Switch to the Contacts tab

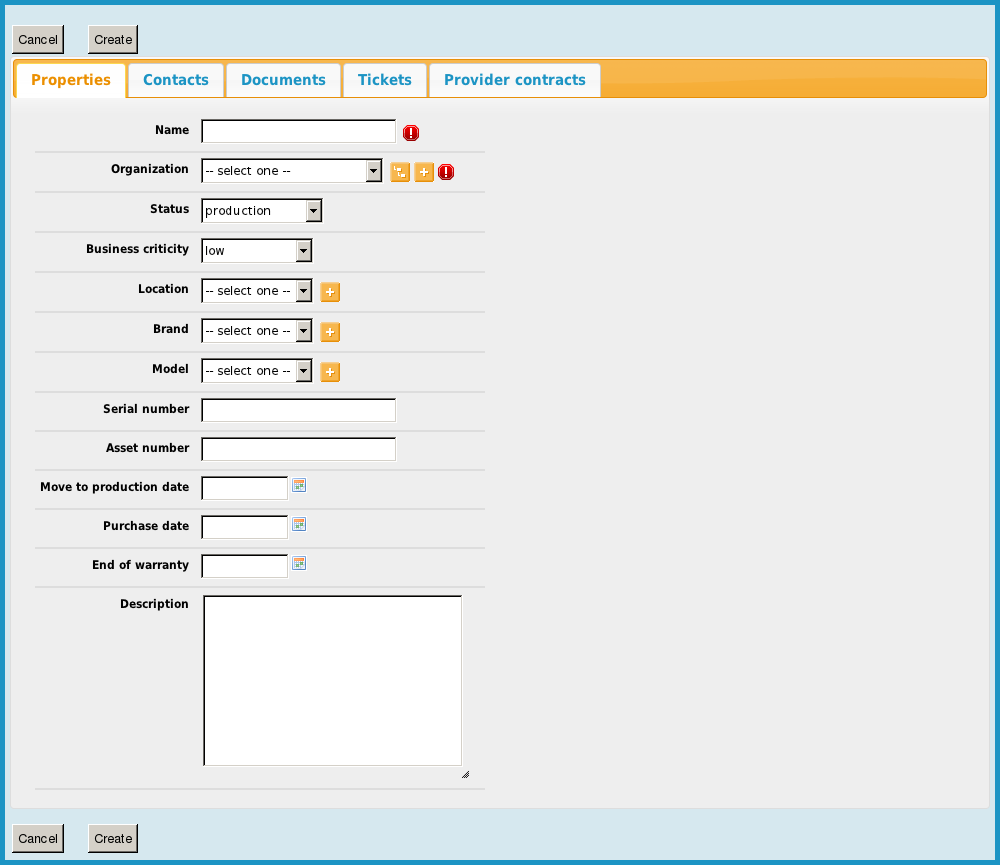(176, 80)
